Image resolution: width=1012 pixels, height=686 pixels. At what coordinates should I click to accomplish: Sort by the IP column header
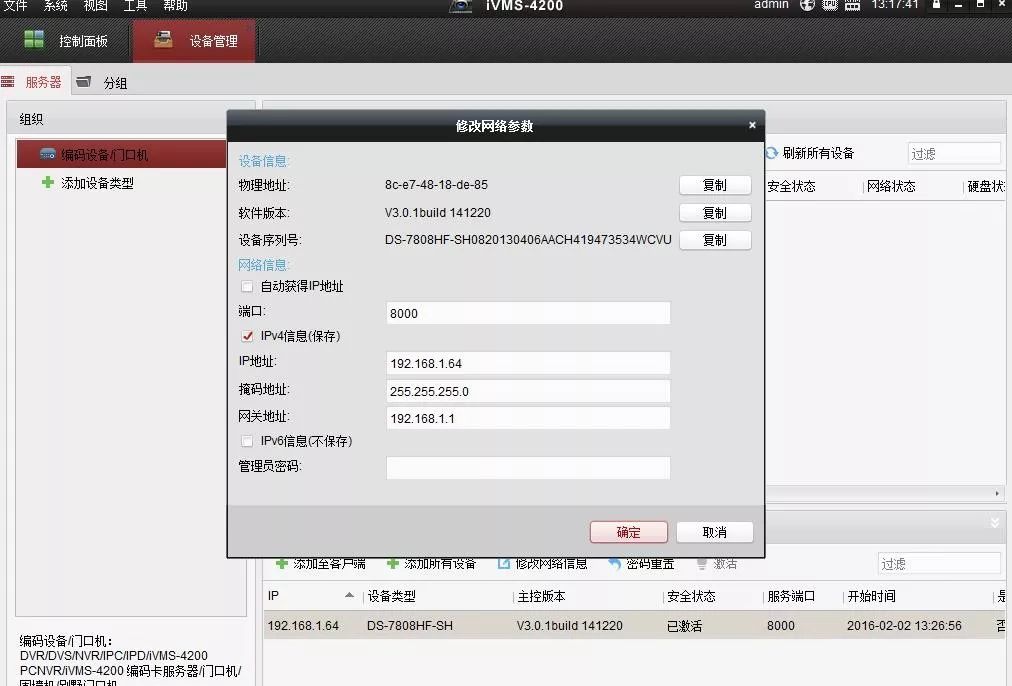(312, 596)
